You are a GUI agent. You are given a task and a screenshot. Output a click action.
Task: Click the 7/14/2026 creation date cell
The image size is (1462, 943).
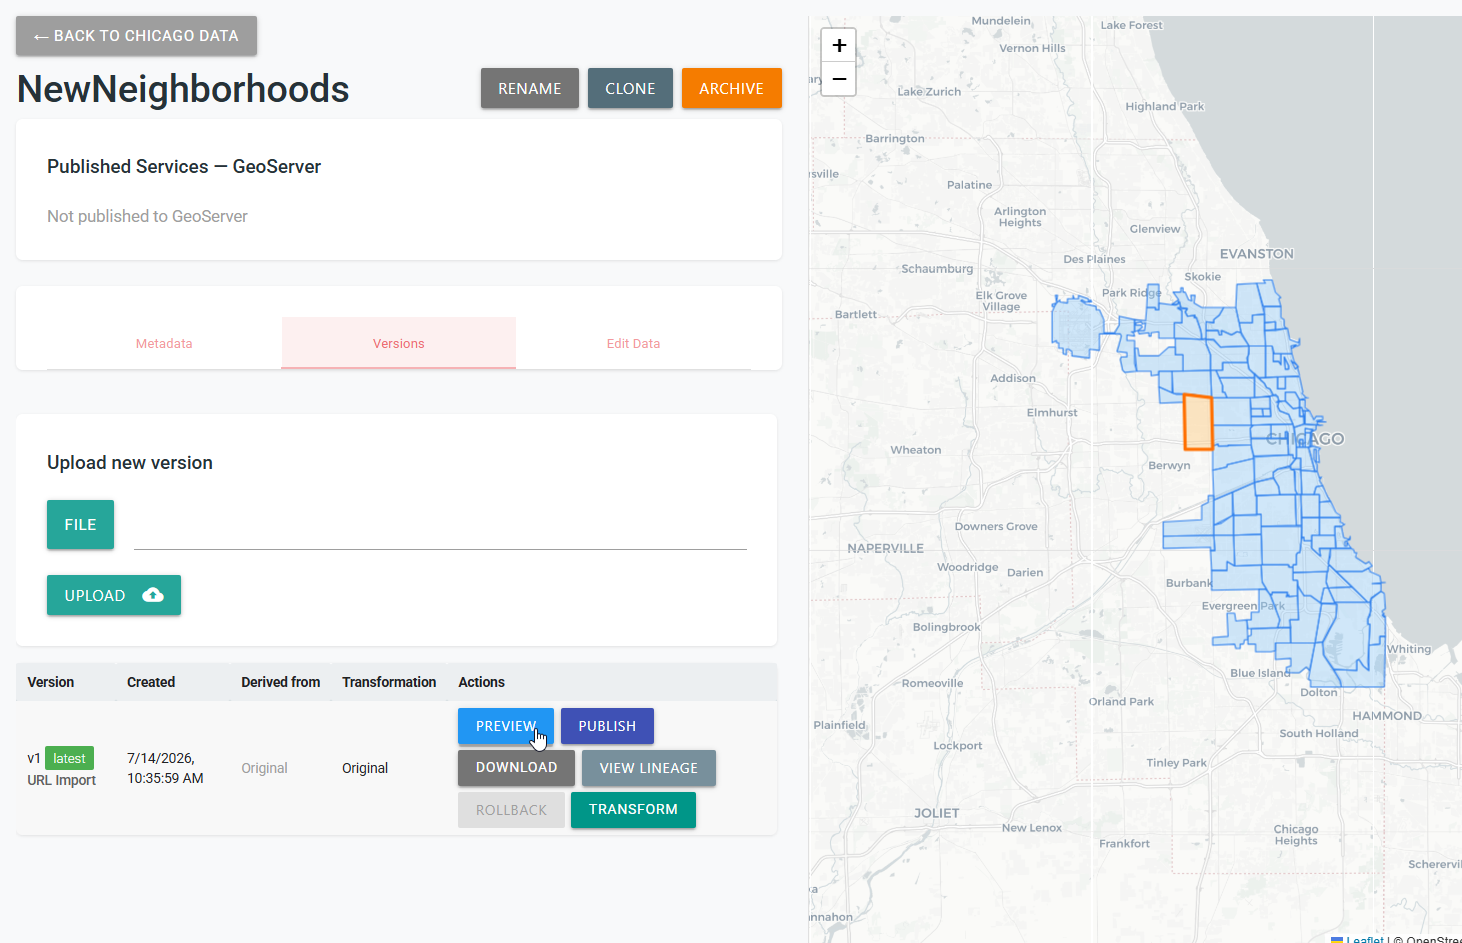tap(165, 768)
